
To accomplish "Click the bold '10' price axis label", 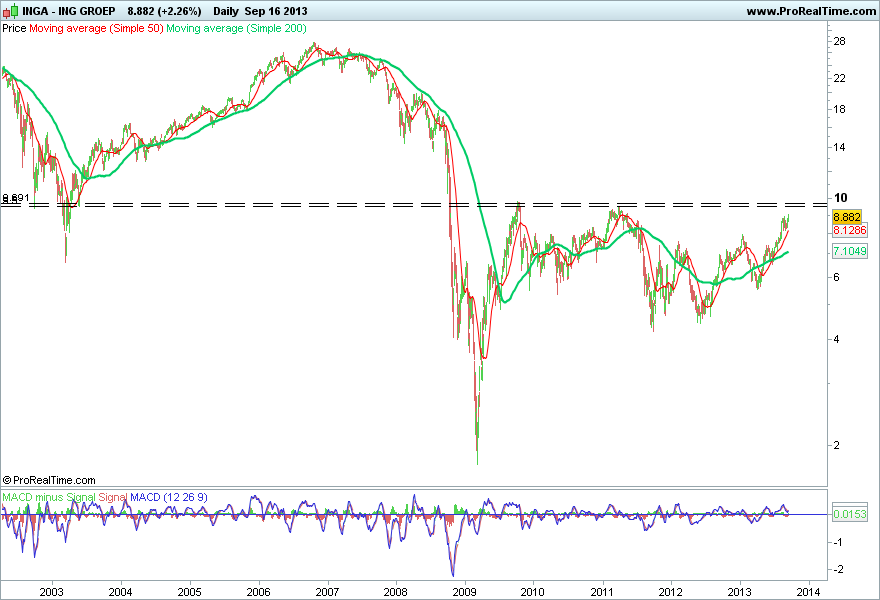I will point(841,198).
